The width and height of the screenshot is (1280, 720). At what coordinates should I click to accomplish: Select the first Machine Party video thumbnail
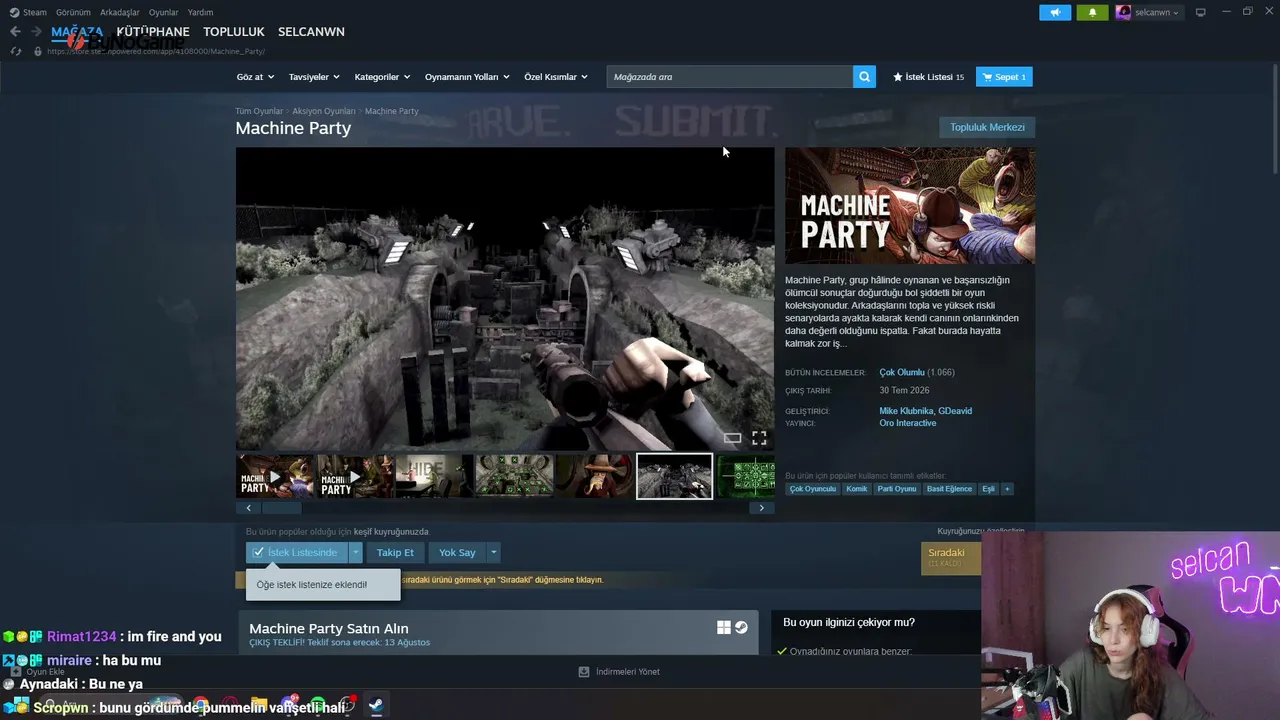pyautogui.click(x=275, y=476)
